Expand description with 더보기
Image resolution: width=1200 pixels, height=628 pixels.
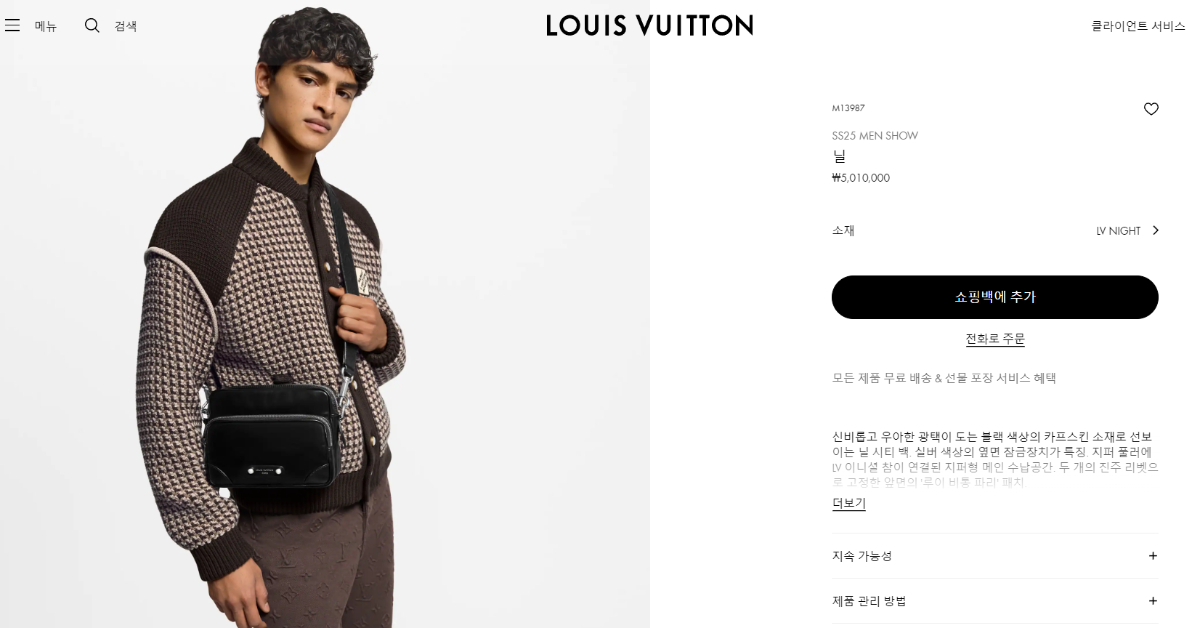[x=849, y=503]
